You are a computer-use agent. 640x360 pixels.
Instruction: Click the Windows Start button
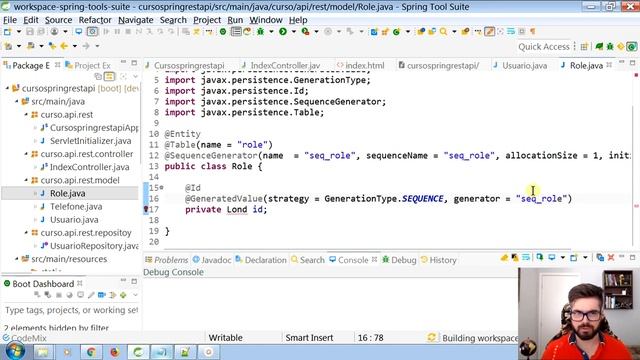(15, 351)
